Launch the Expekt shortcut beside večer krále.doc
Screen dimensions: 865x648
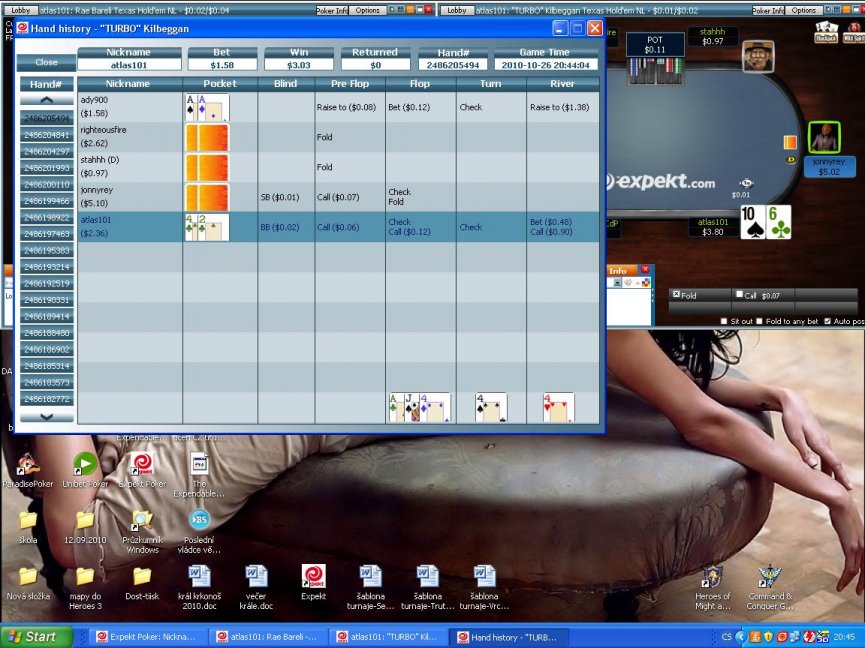[313, 582]
